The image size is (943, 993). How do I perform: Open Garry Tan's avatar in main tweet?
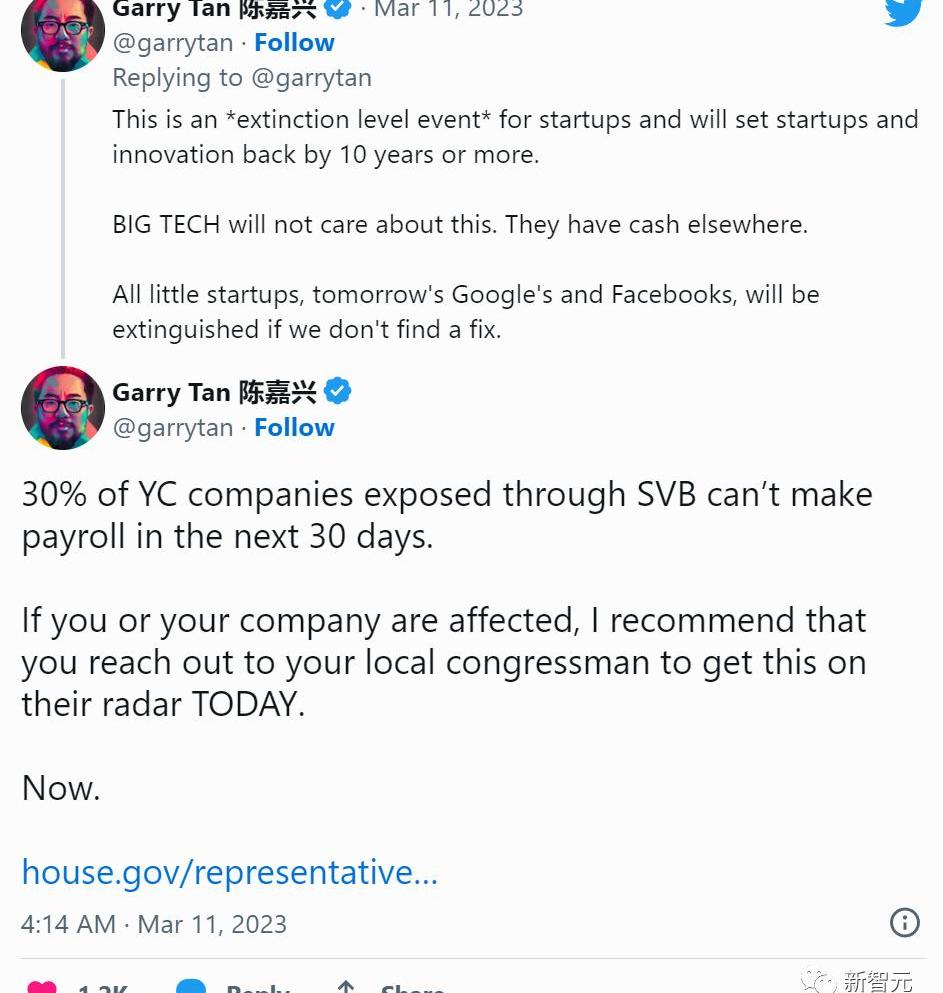pos(63,408)
